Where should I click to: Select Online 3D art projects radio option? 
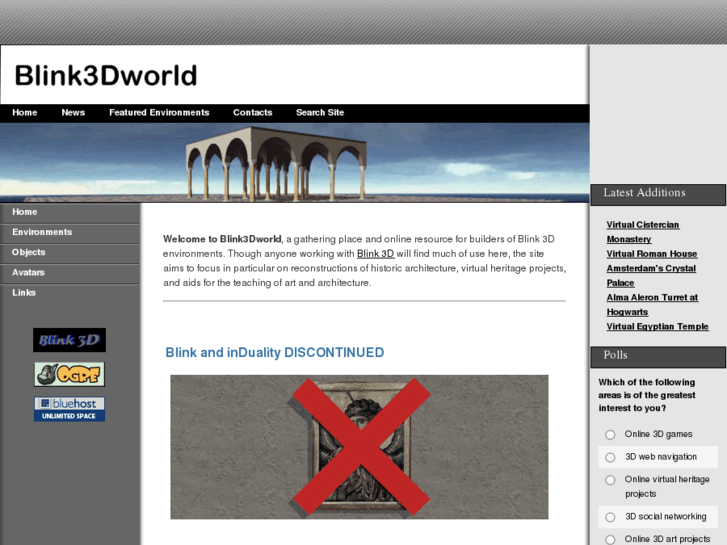610,539
